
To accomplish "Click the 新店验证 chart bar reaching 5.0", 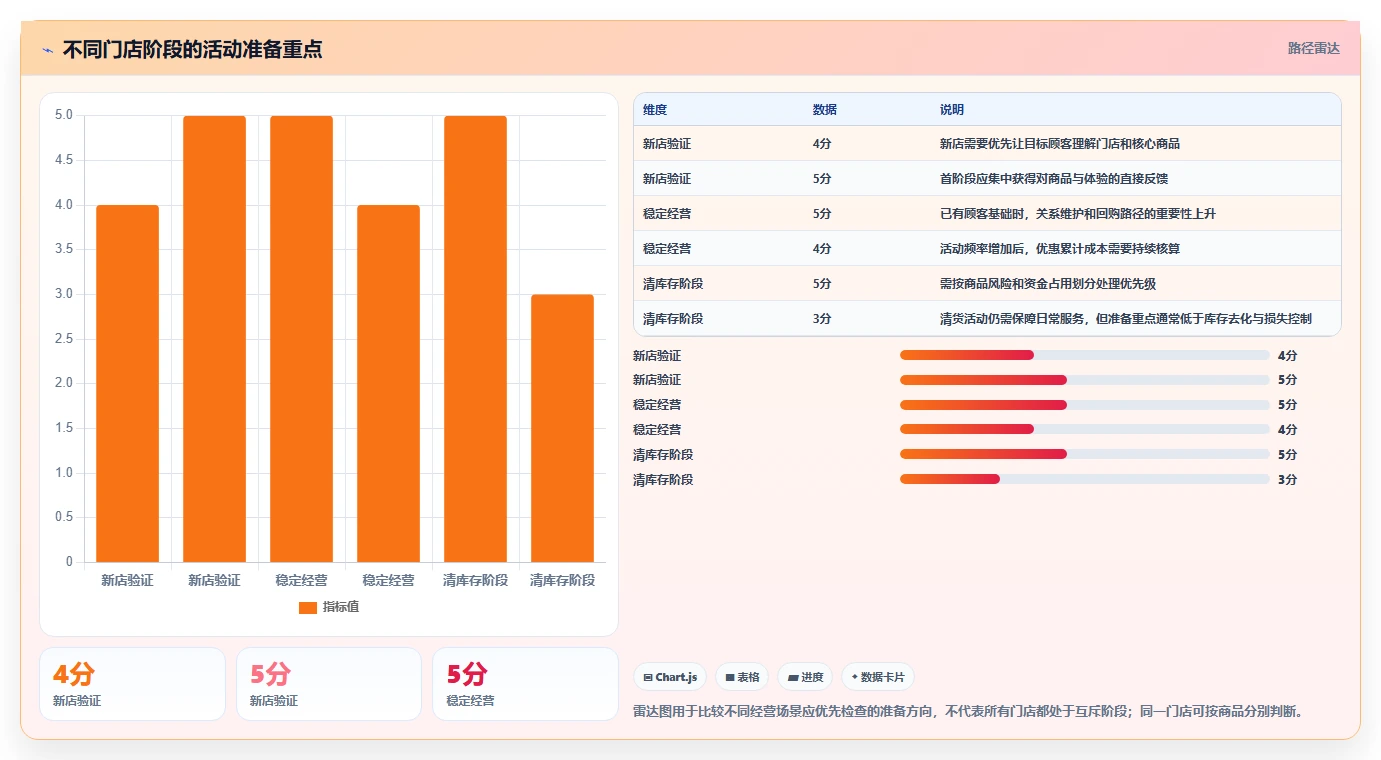I will [x=215, y=339].
